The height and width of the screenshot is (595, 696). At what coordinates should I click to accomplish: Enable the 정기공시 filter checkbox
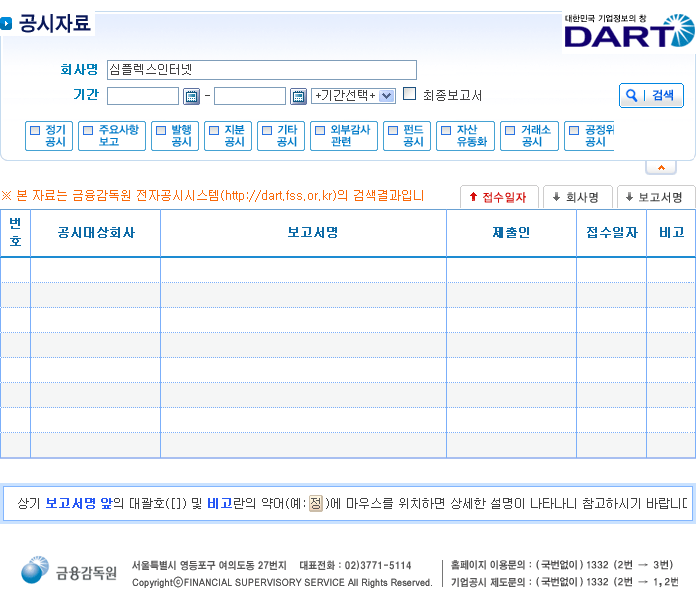[x=35, y=130]
